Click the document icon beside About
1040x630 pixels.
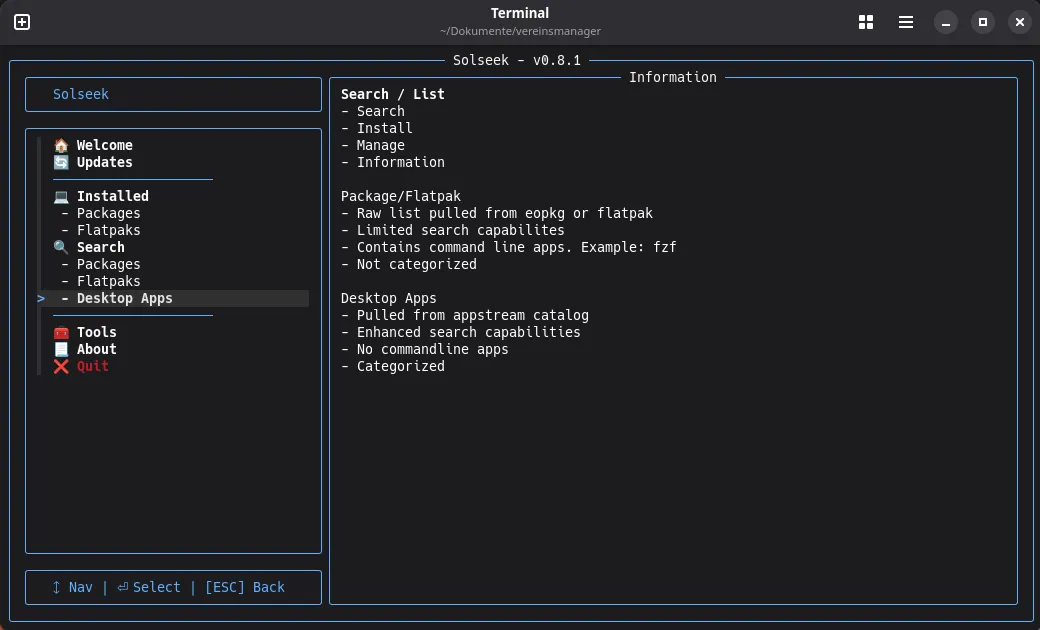pos(61,349)
